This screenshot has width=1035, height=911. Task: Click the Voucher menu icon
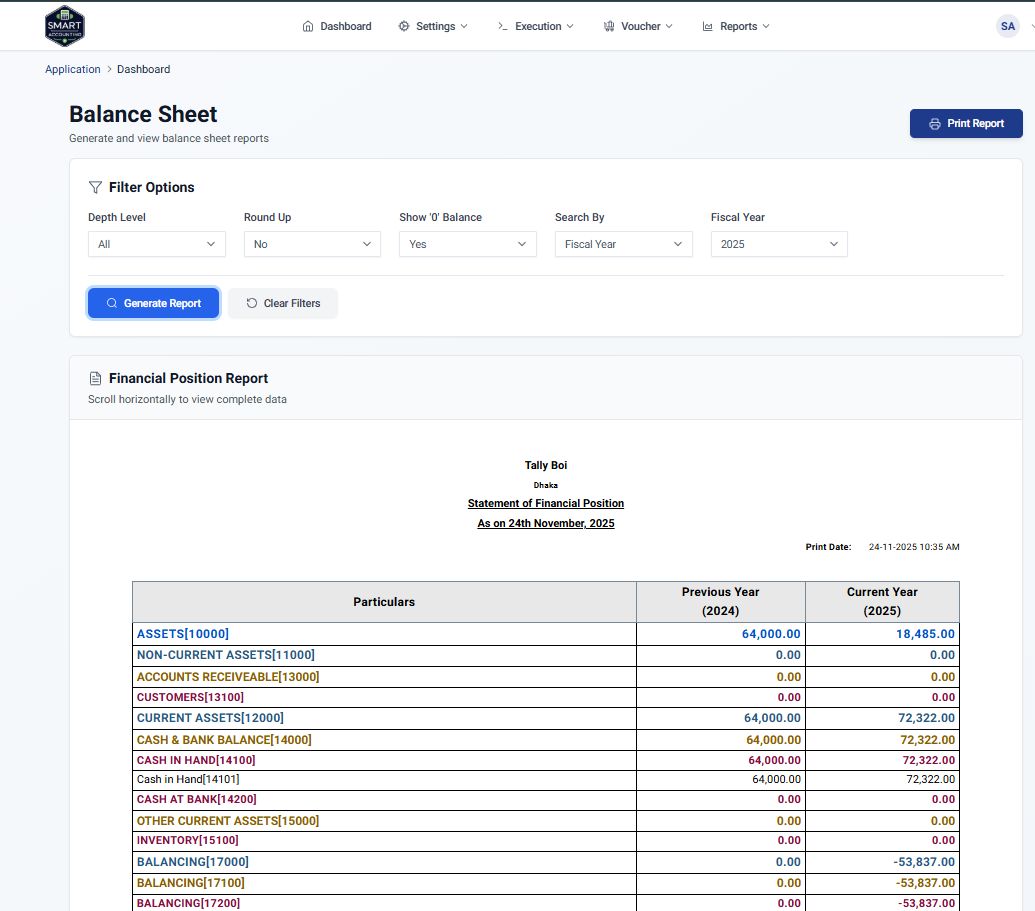[609, 26]
